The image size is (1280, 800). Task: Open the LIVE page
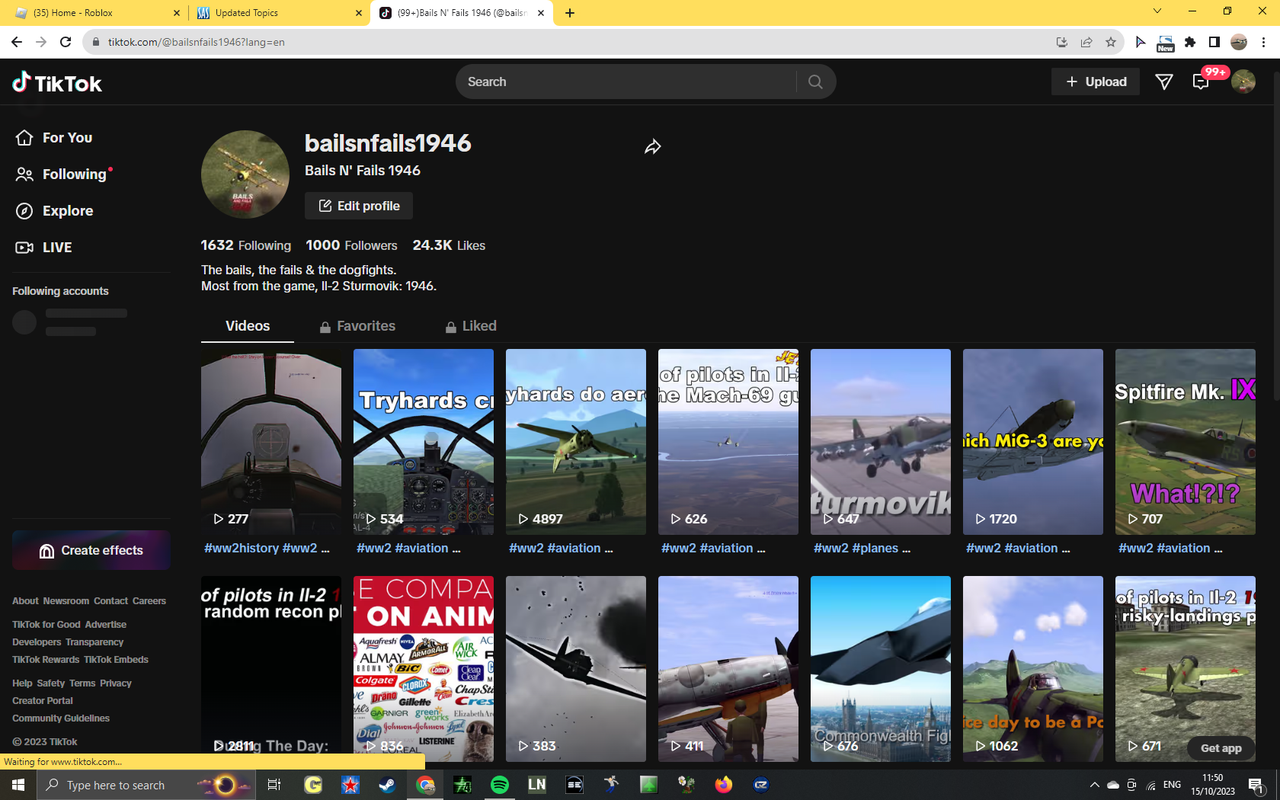[x=44, y=247]
